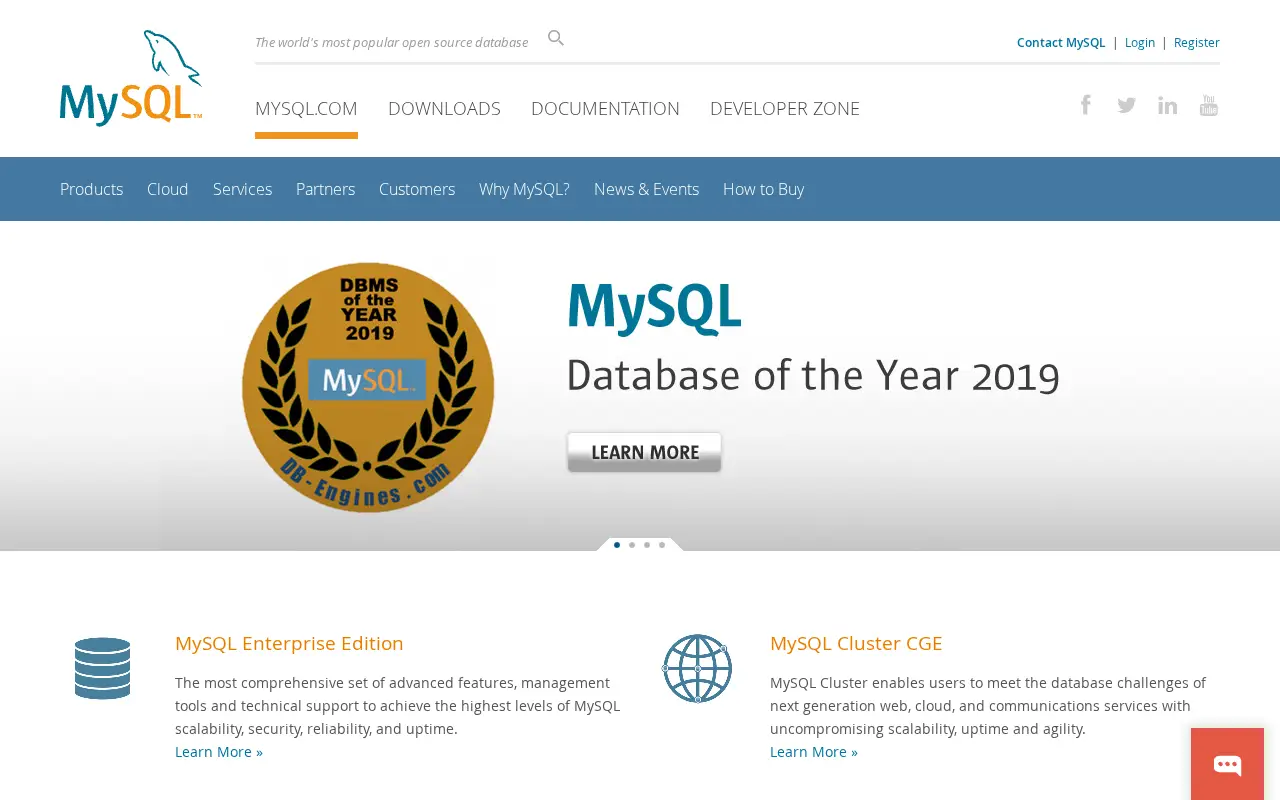Open the search magnifier icon

tap(556, 38)
